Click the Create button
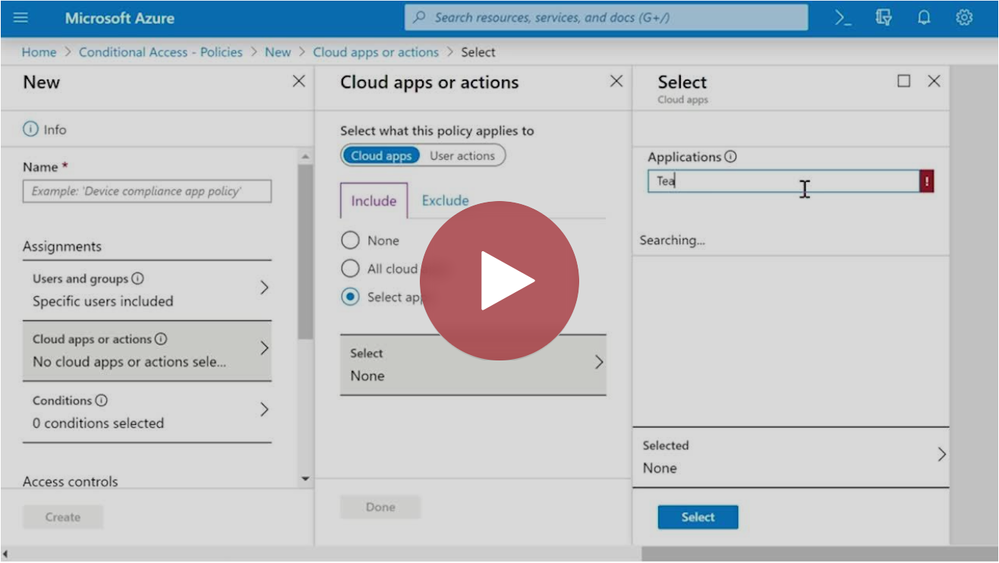 tap(62, 517)
